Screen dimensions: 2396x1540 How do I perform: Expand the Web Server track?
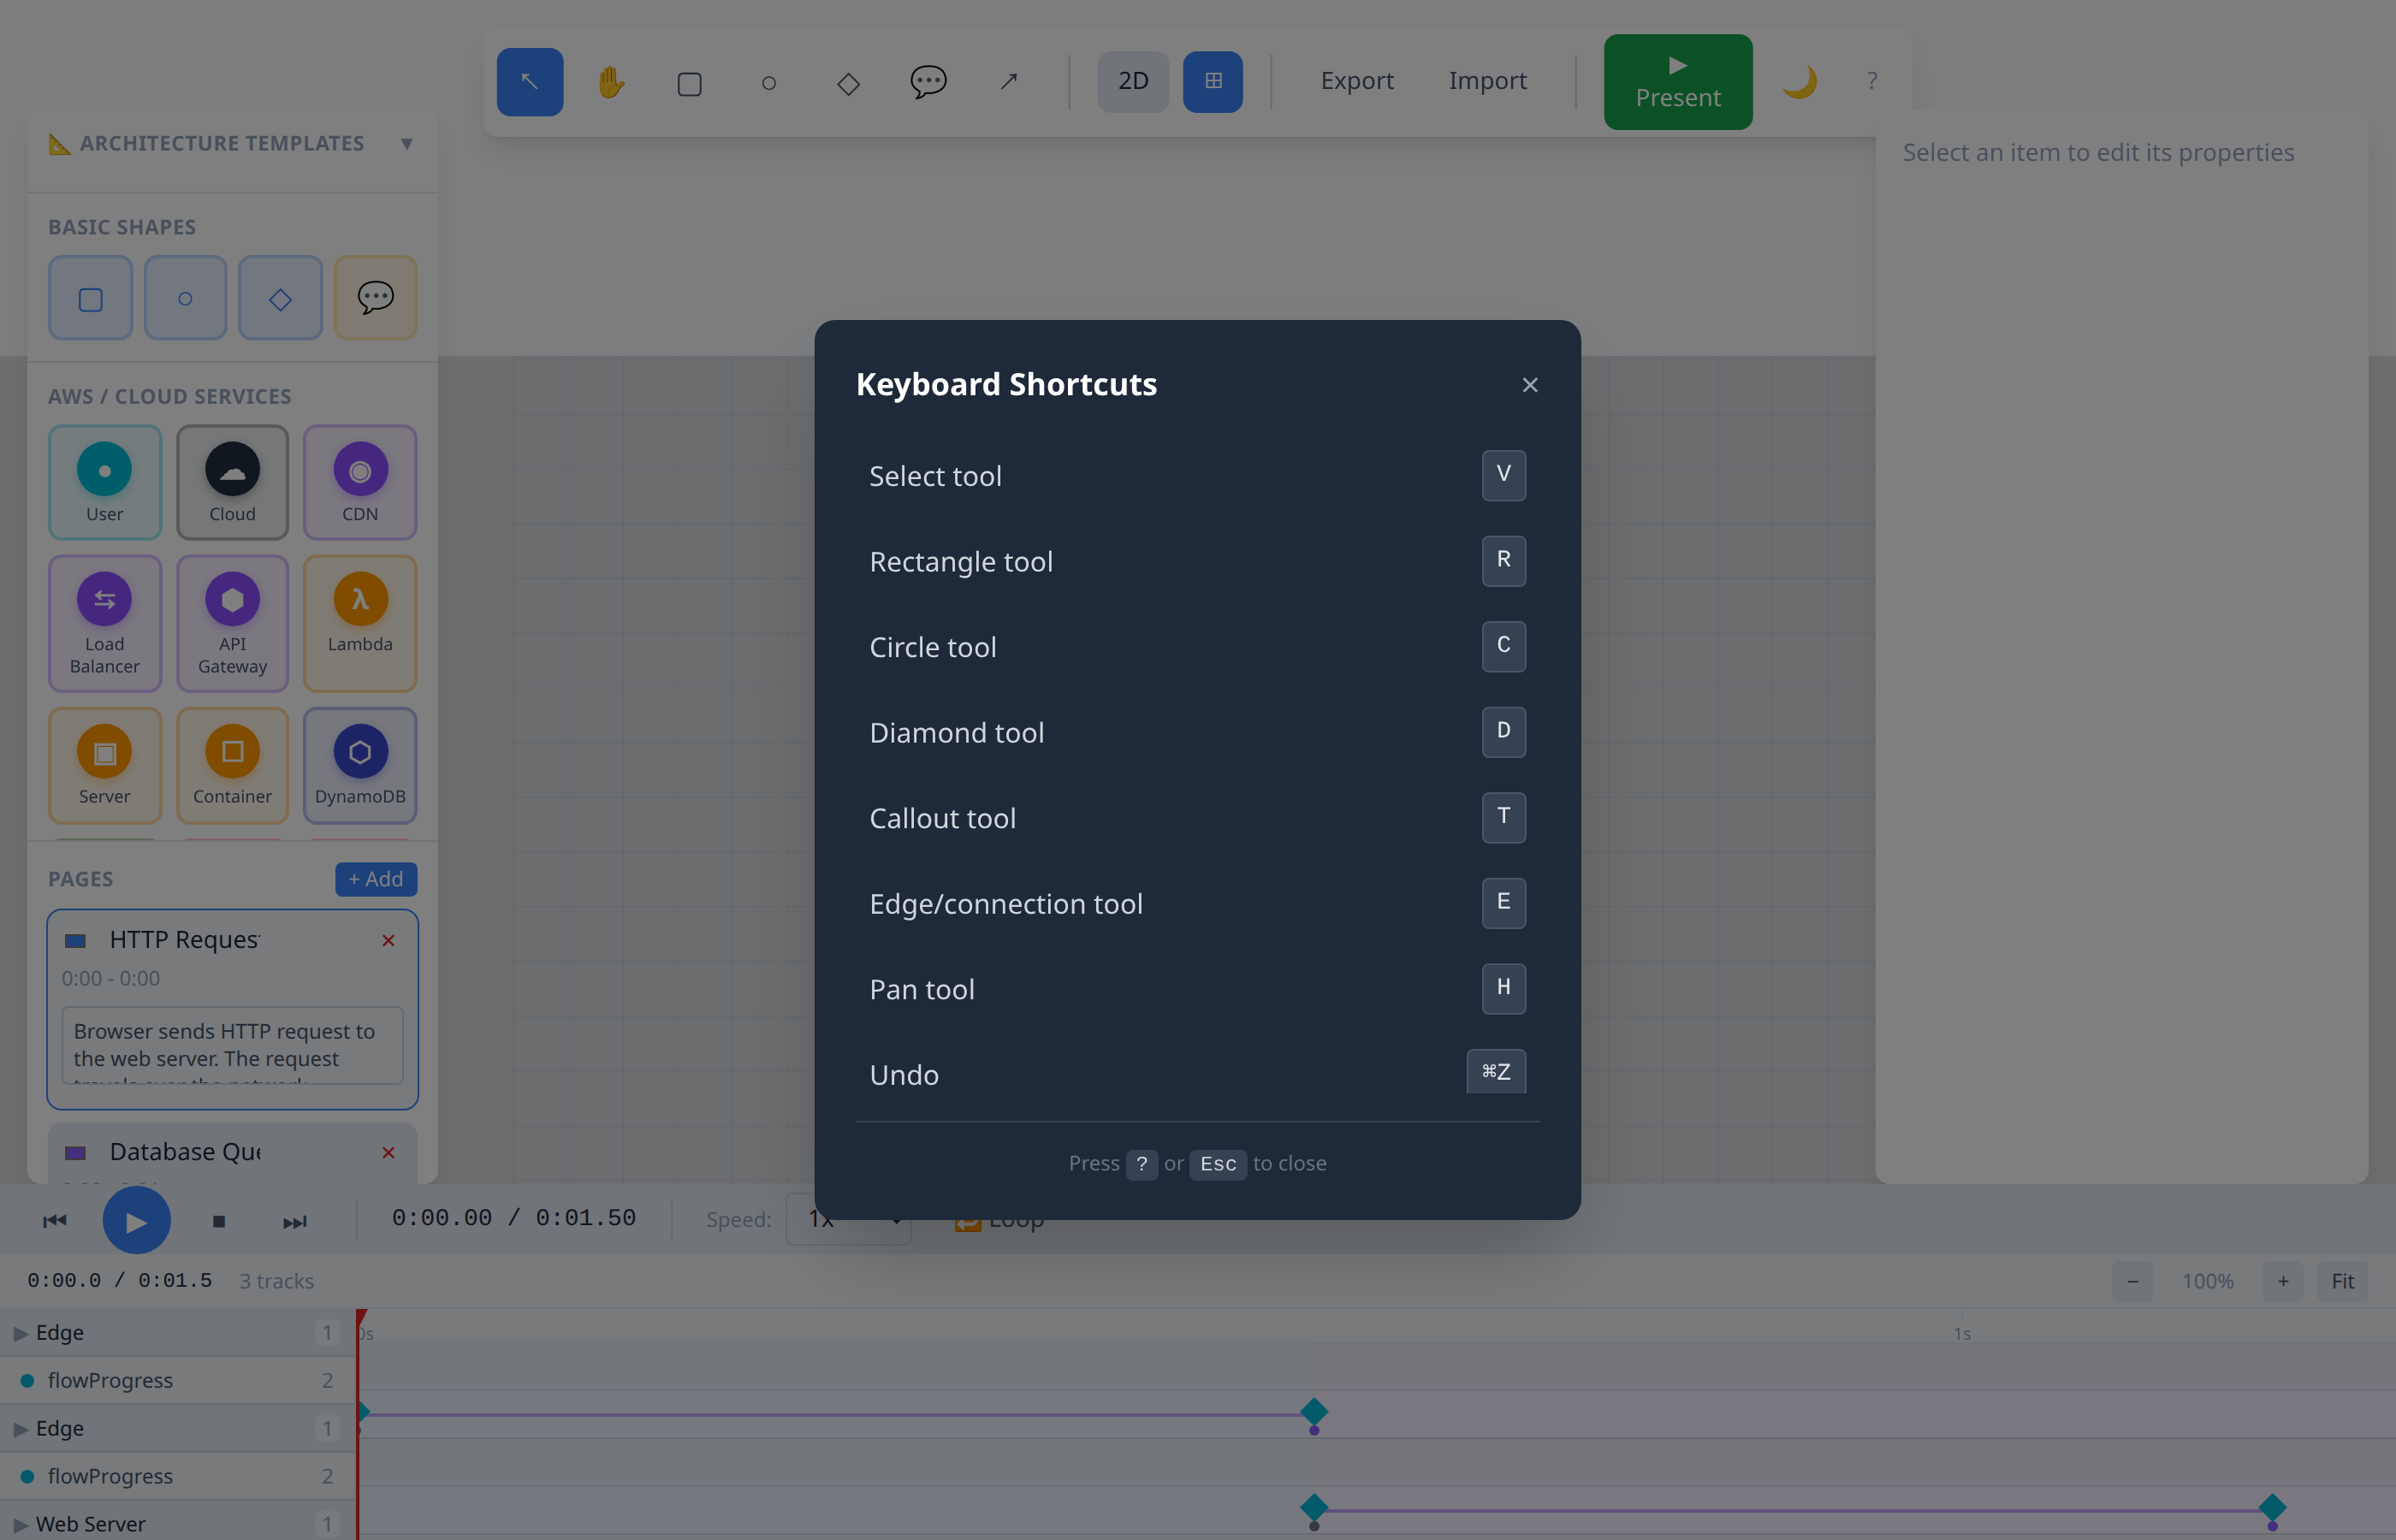pos(20,1525)
